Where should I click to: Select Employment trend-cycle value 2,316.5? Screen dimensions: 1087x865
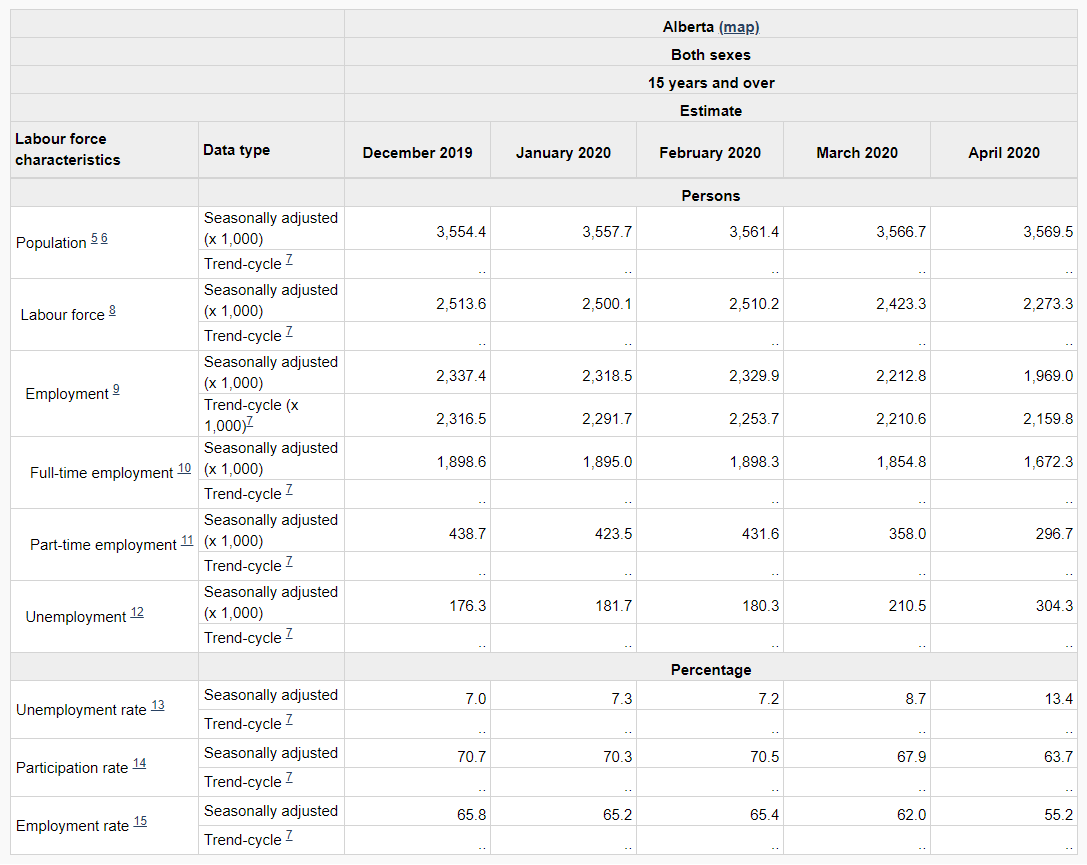(461, 419)
